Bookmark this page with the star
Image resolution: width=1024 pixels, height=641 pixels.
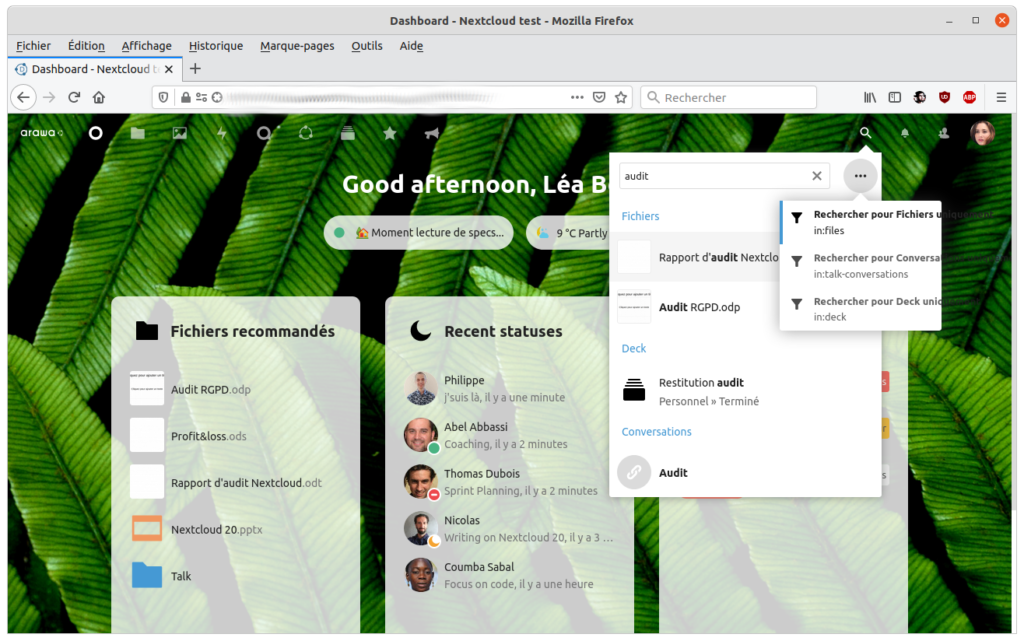point(620,97)
